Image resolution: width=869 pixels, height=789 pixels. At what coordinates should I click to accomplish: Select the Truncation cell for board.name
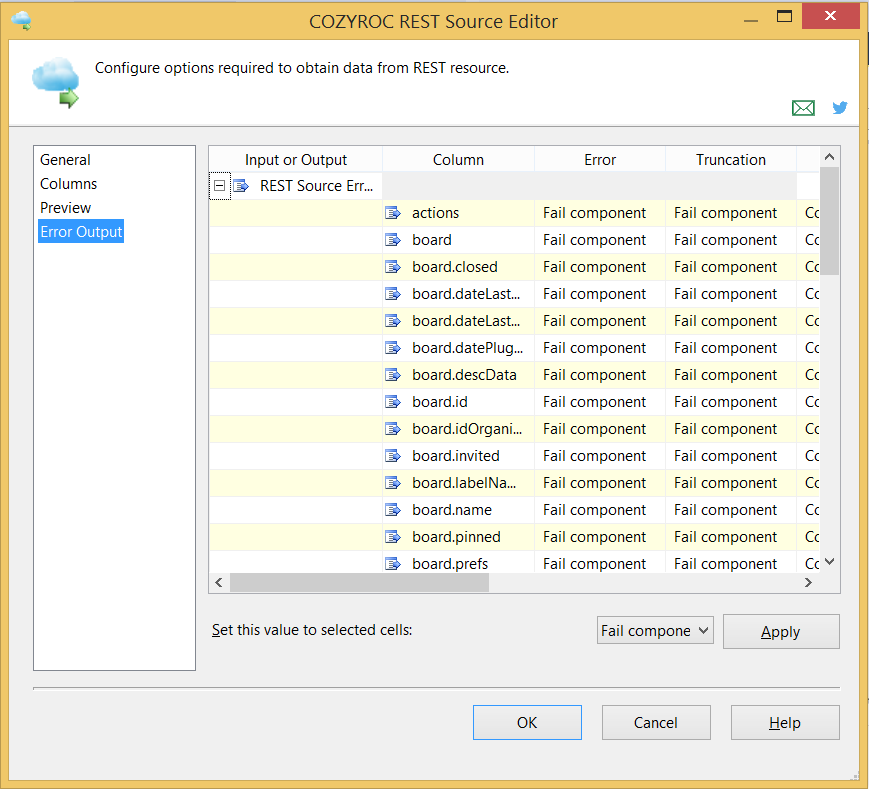pos(730,510)
